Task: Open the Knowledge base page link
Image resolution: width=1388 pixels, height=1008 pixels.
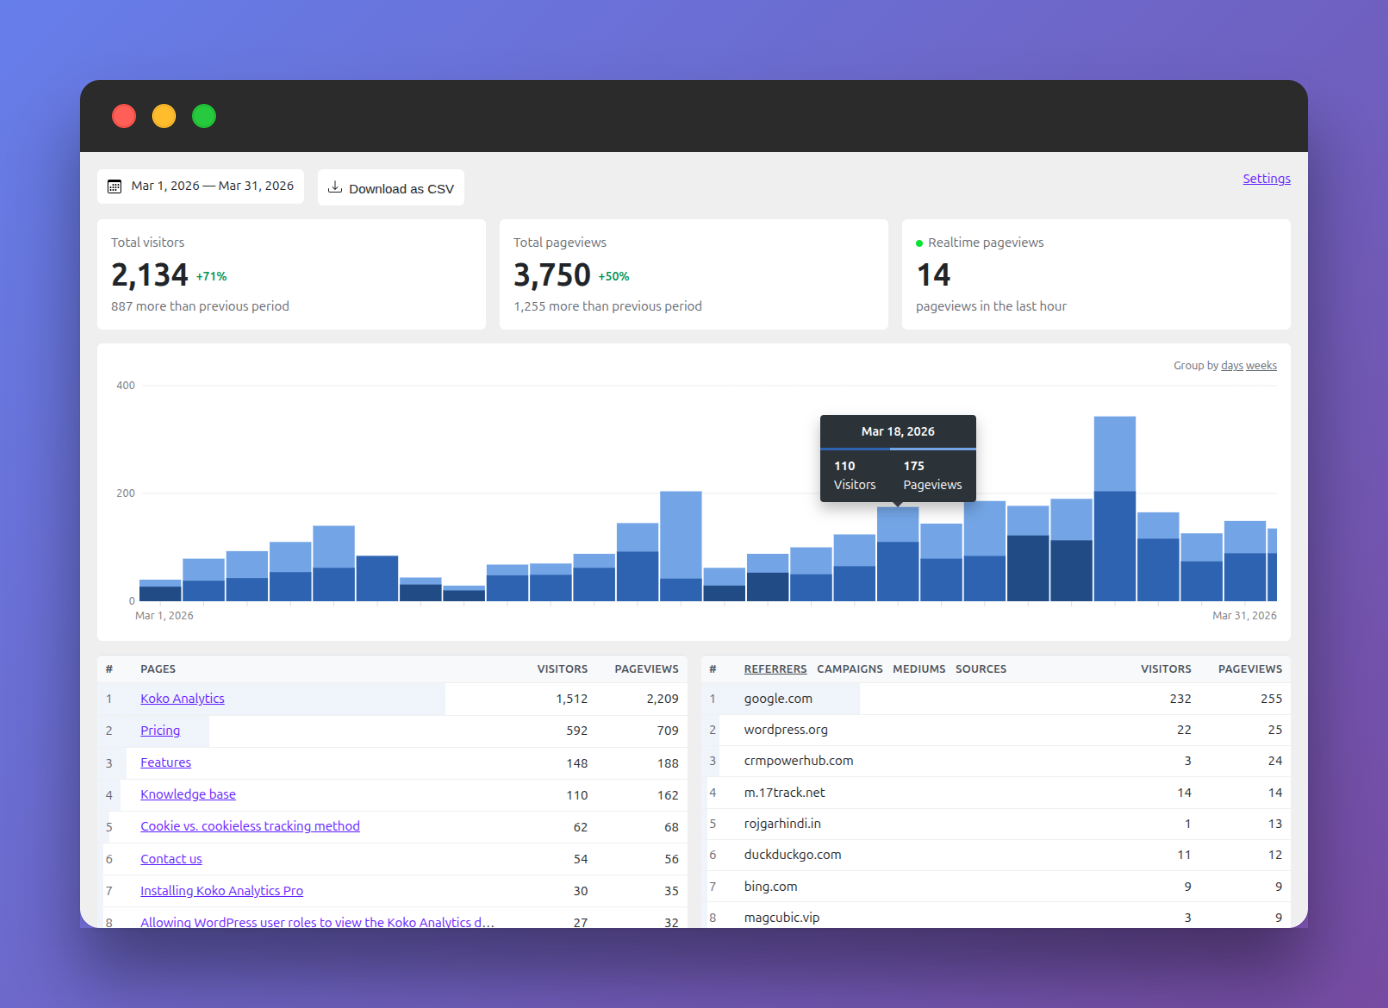Action: (188, 795)
